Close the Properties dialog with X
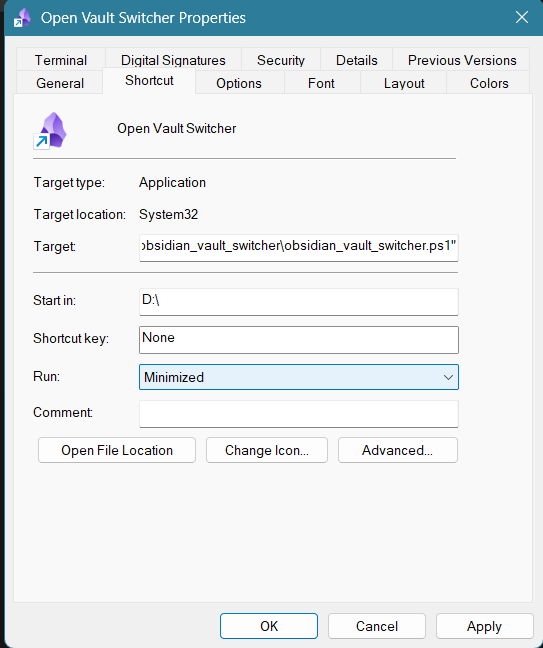543x648 pixels. pyautogui.click(x=522, y=17)
